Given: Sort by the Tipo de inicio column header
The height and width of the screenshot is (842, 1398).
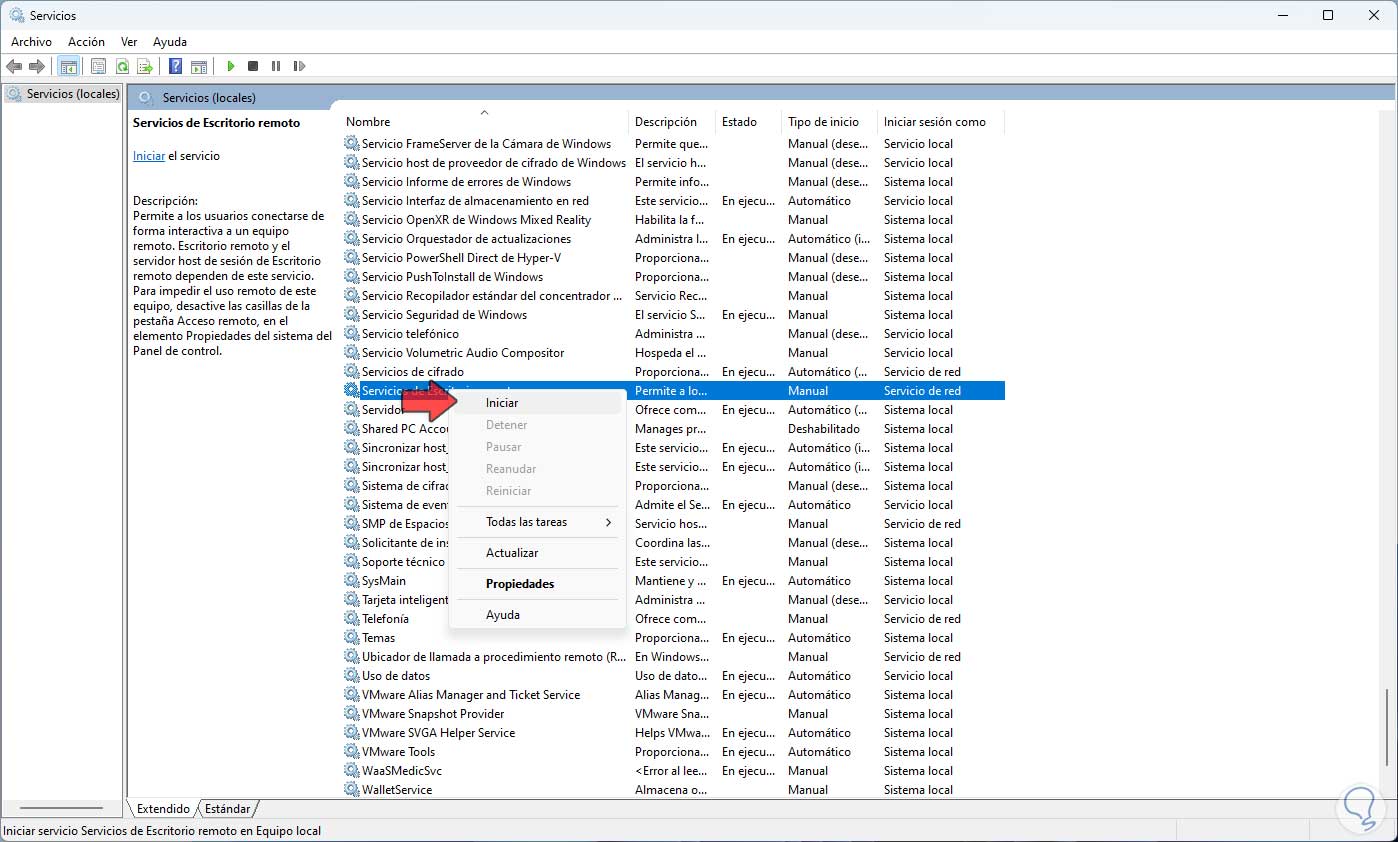Looking at the screenshot, I should [x=829, y=122].
